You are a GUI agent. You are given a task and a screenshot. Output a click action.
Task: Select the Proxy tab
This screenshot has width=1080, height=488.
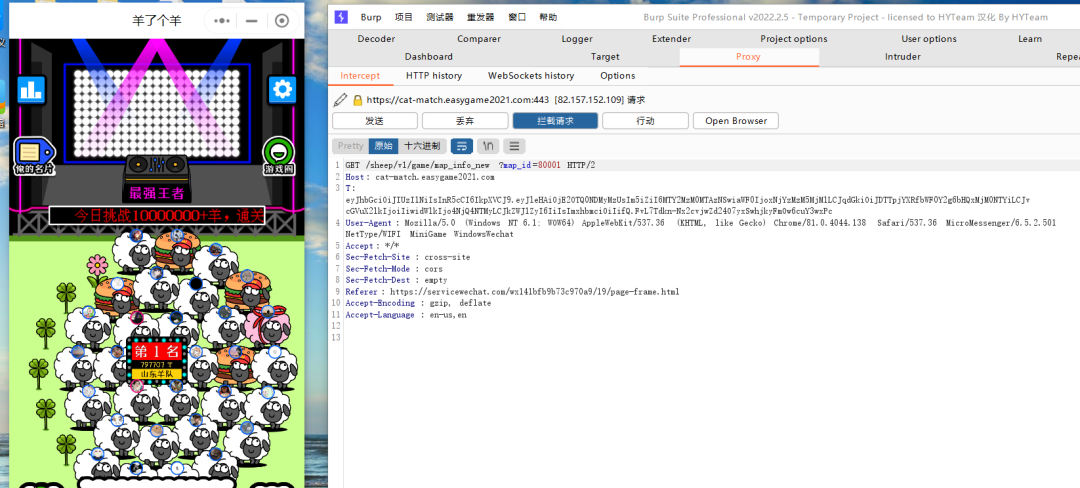coord(748,56)
